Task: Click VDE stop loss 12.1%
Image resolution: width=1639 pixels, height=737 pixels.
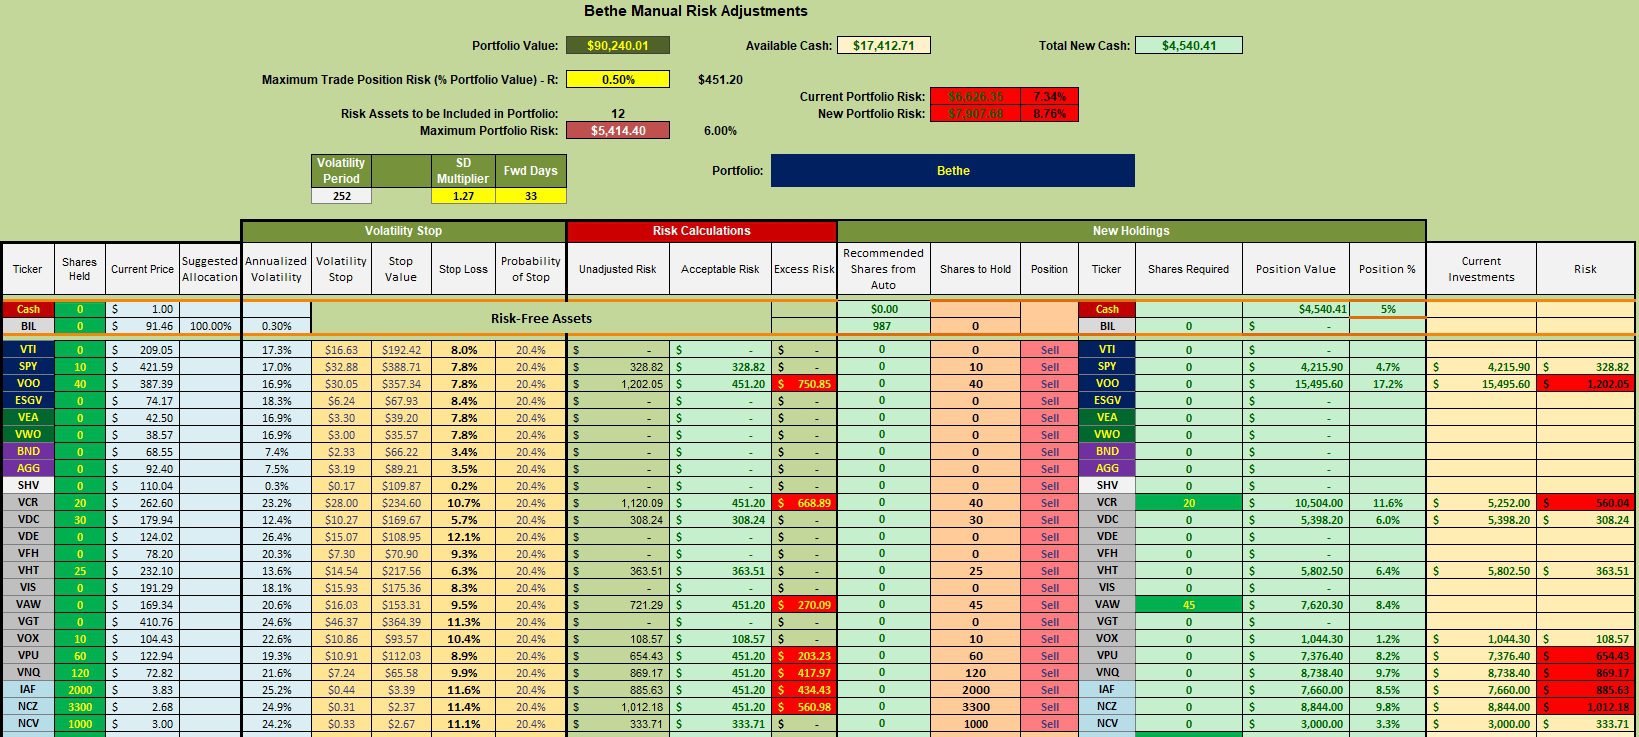Action: click(x=463, y=537)
